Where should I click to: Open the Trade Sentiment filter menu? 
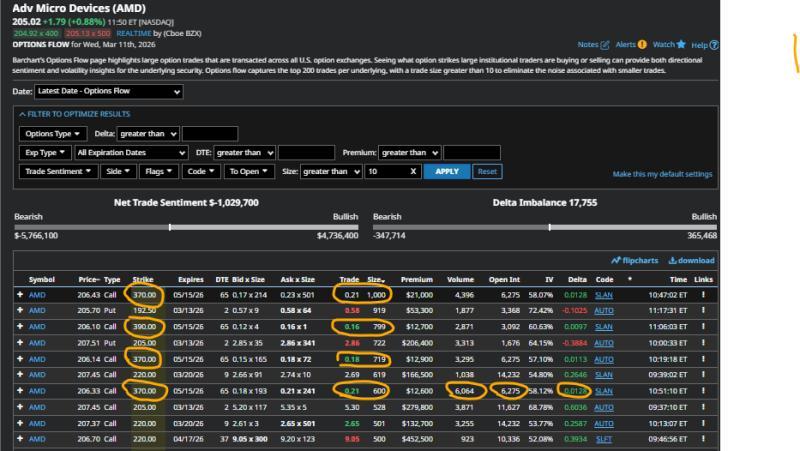tap(62, 172)
